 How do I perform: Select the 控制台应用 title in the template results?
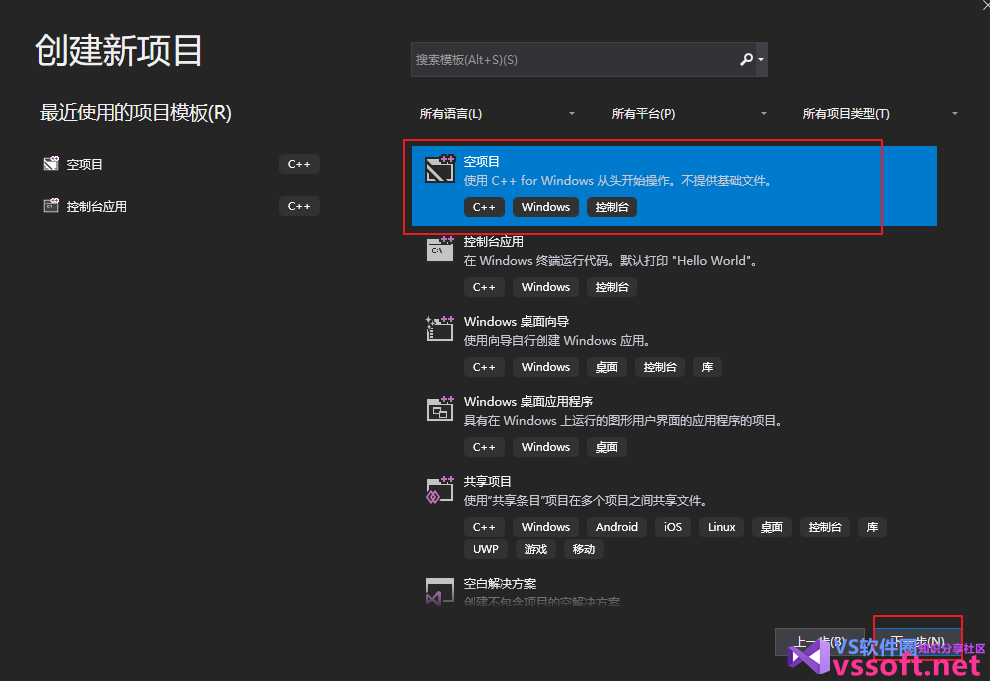(494, 242)
